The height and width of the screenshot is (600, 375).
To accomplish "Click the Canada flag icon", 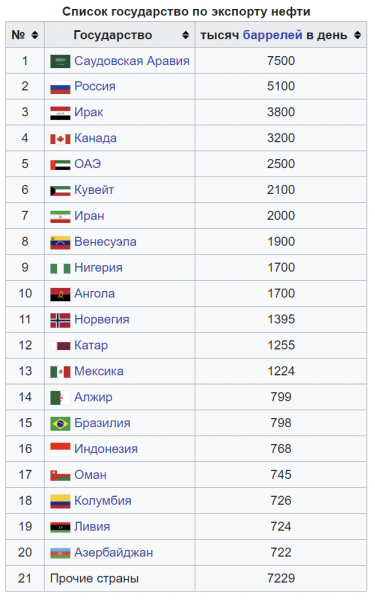I will click(x=60, y=139).
